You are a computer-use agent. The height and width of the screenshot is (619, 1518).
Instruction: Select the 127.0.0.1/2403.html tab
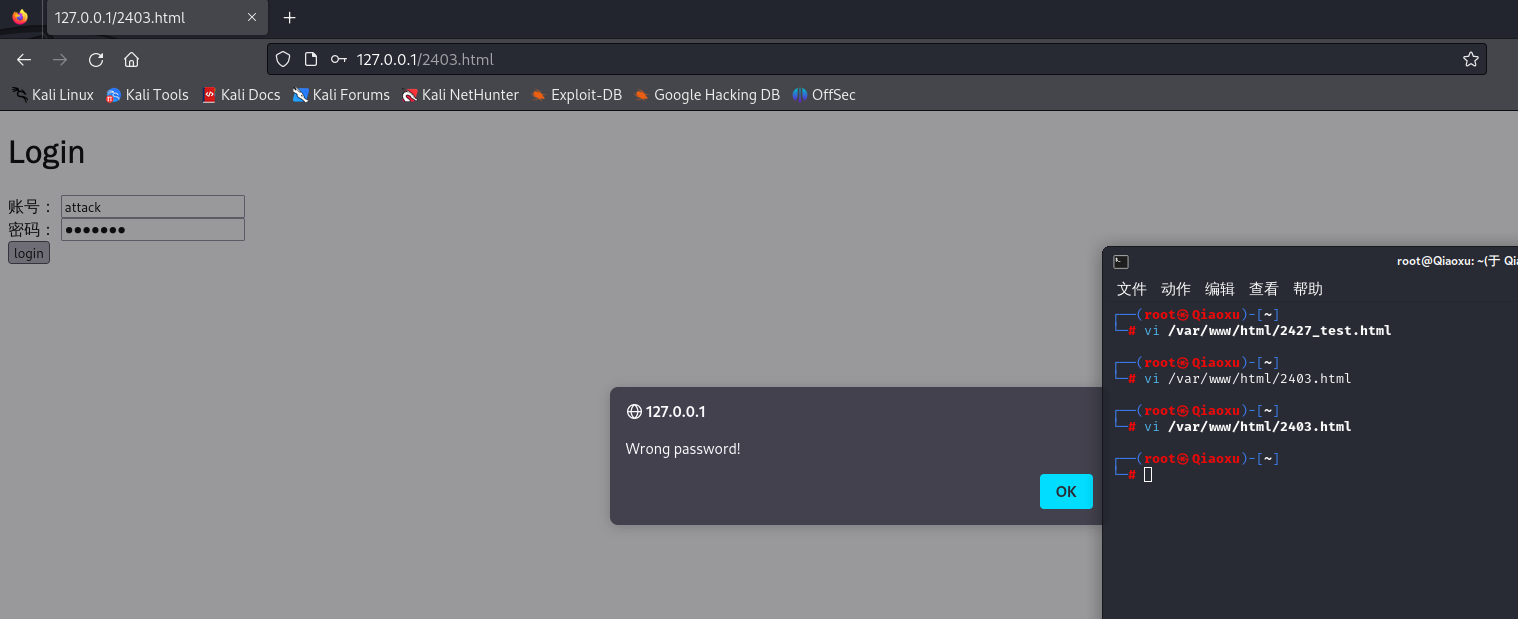click(x=157, y=18)
